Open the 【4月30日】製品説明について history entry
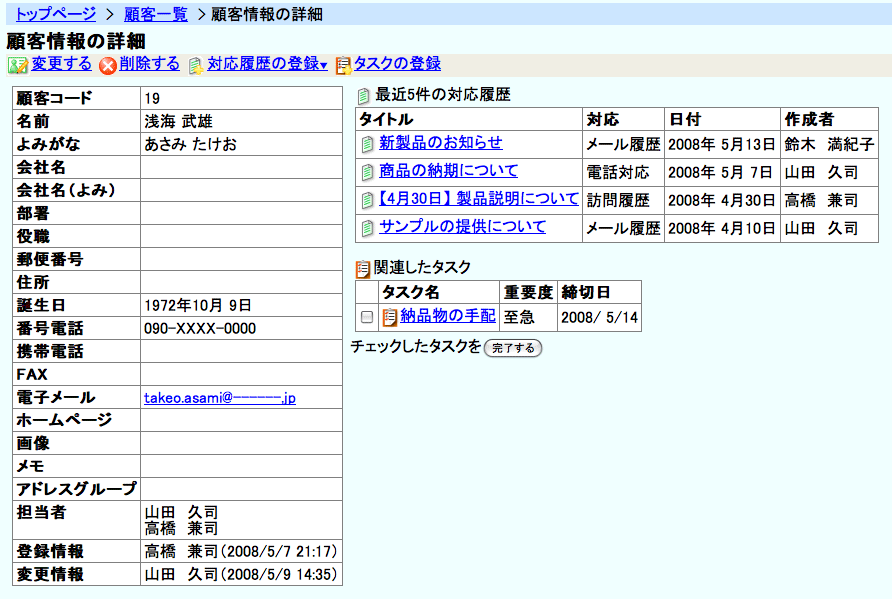 [x=478, y=199]
